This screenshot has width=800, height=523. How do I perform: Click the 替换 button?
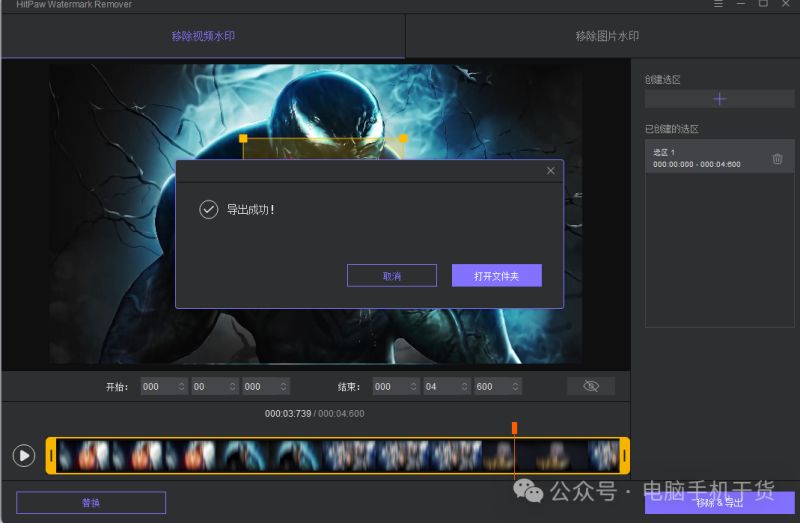tap(91, 503)
